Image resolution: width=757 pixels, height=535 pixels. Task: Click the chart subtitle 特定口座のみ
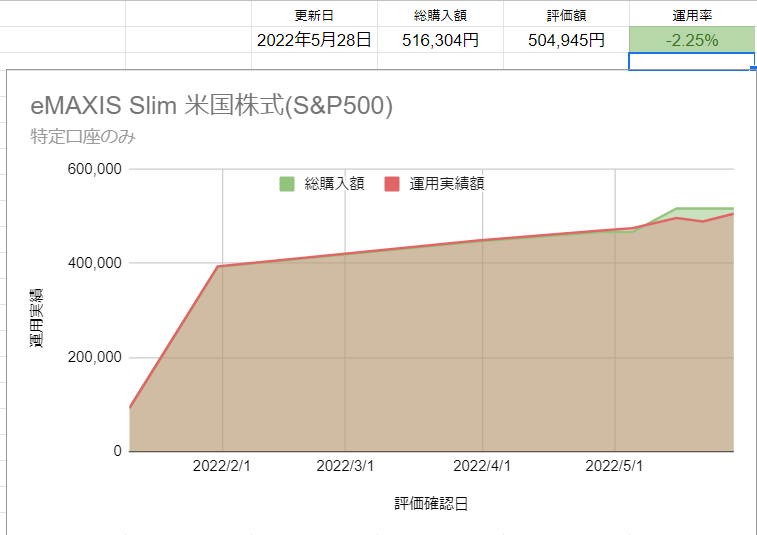tap(83, 137)
